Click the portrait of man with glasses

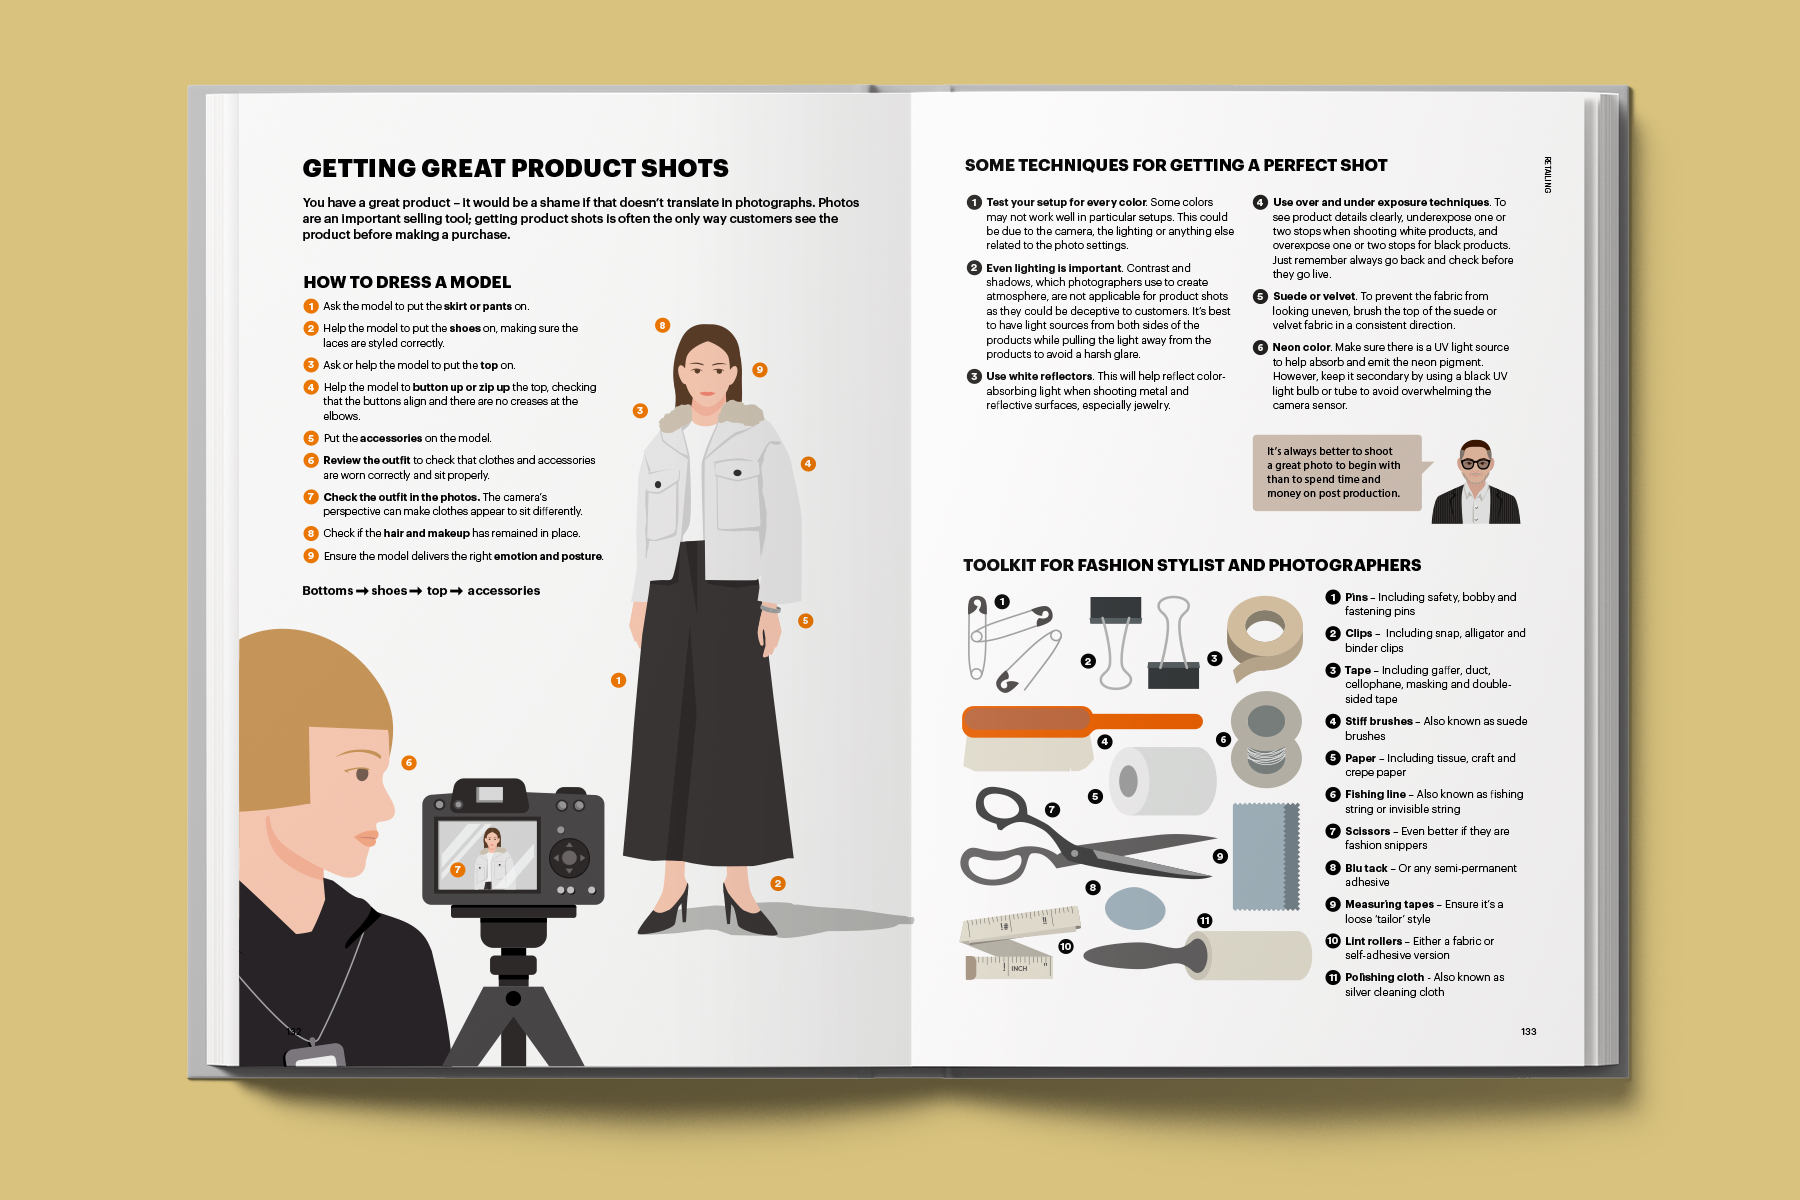point(1475,483)
